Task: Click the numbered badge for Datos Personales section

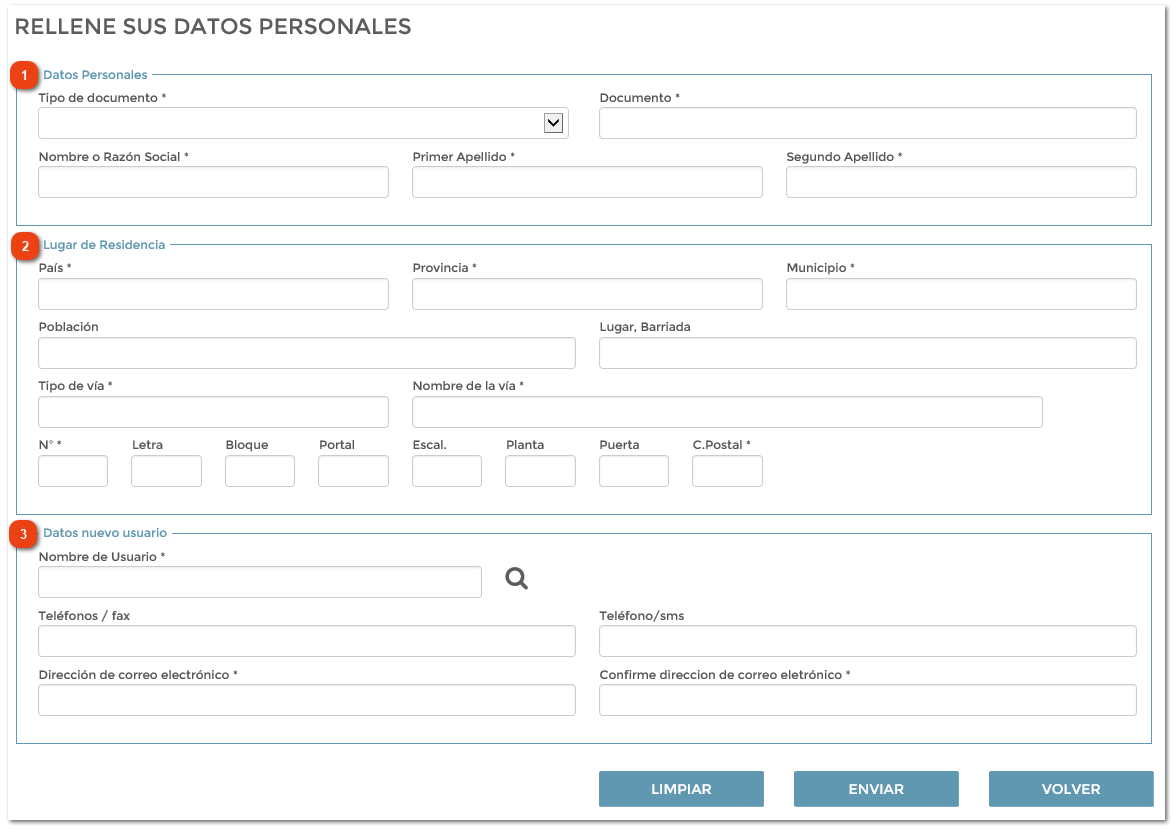Action: click(x=25, y=74)
